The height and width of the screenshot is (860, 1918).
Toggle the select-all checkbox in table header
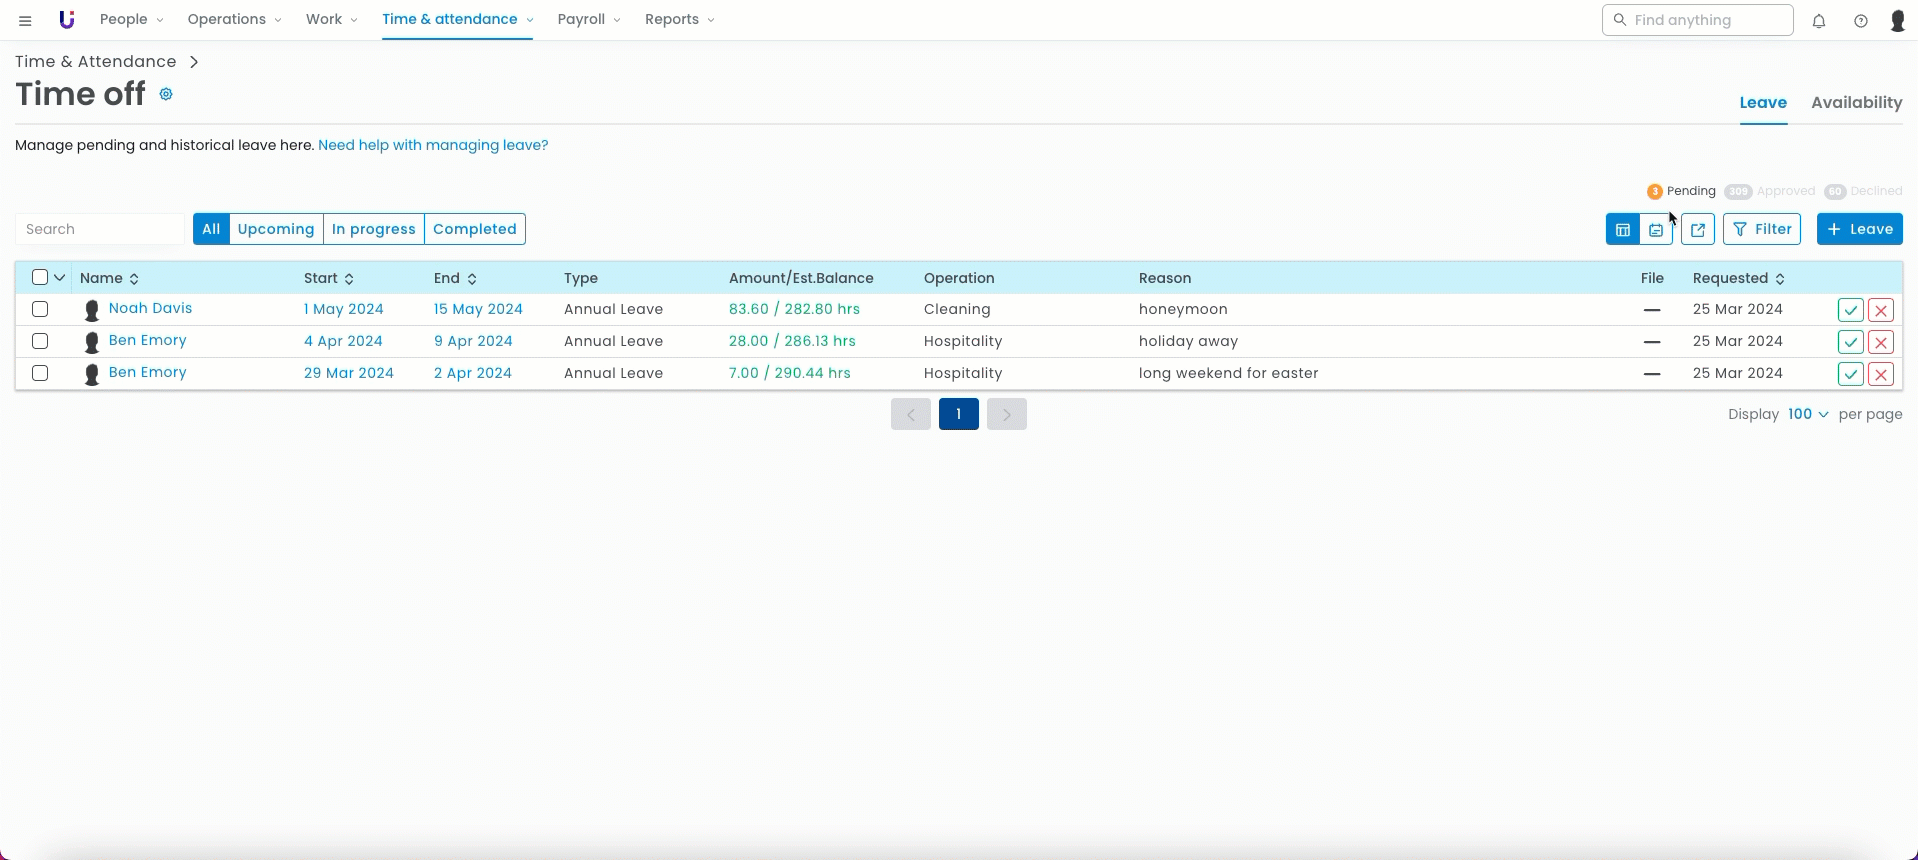tap(40, 277)
